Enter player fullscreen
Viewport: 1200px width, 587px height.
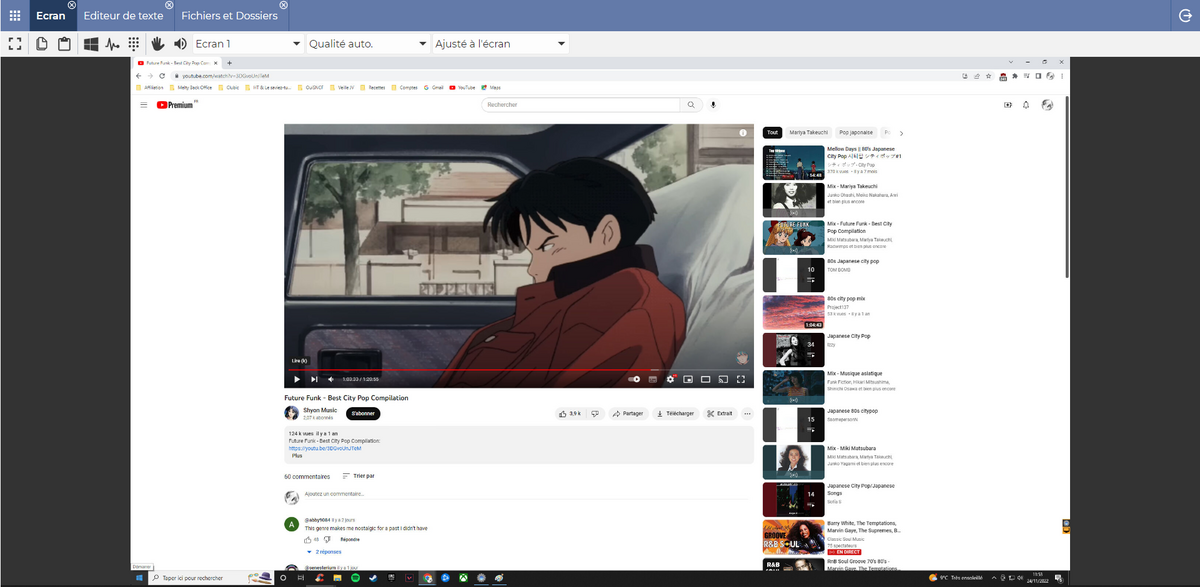pos(741,379)
